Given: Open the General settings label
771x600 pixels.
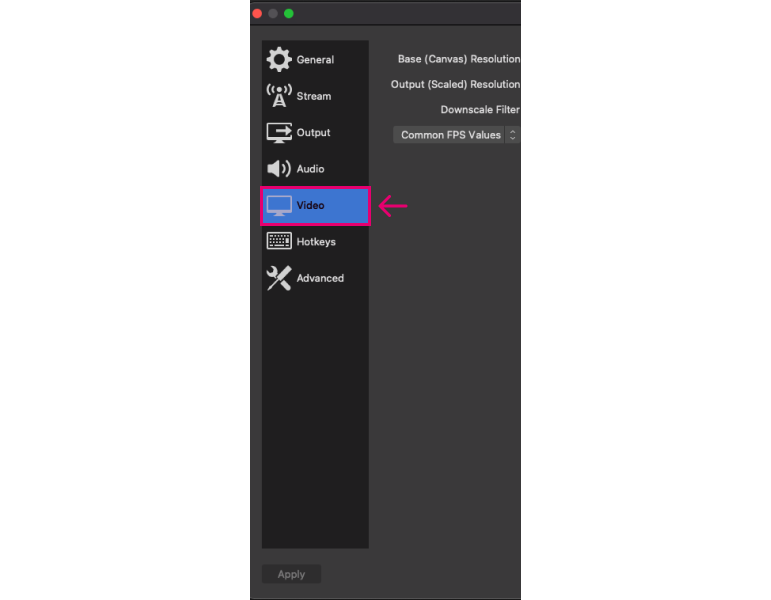Looking at the screenshot, I should 315,60.
